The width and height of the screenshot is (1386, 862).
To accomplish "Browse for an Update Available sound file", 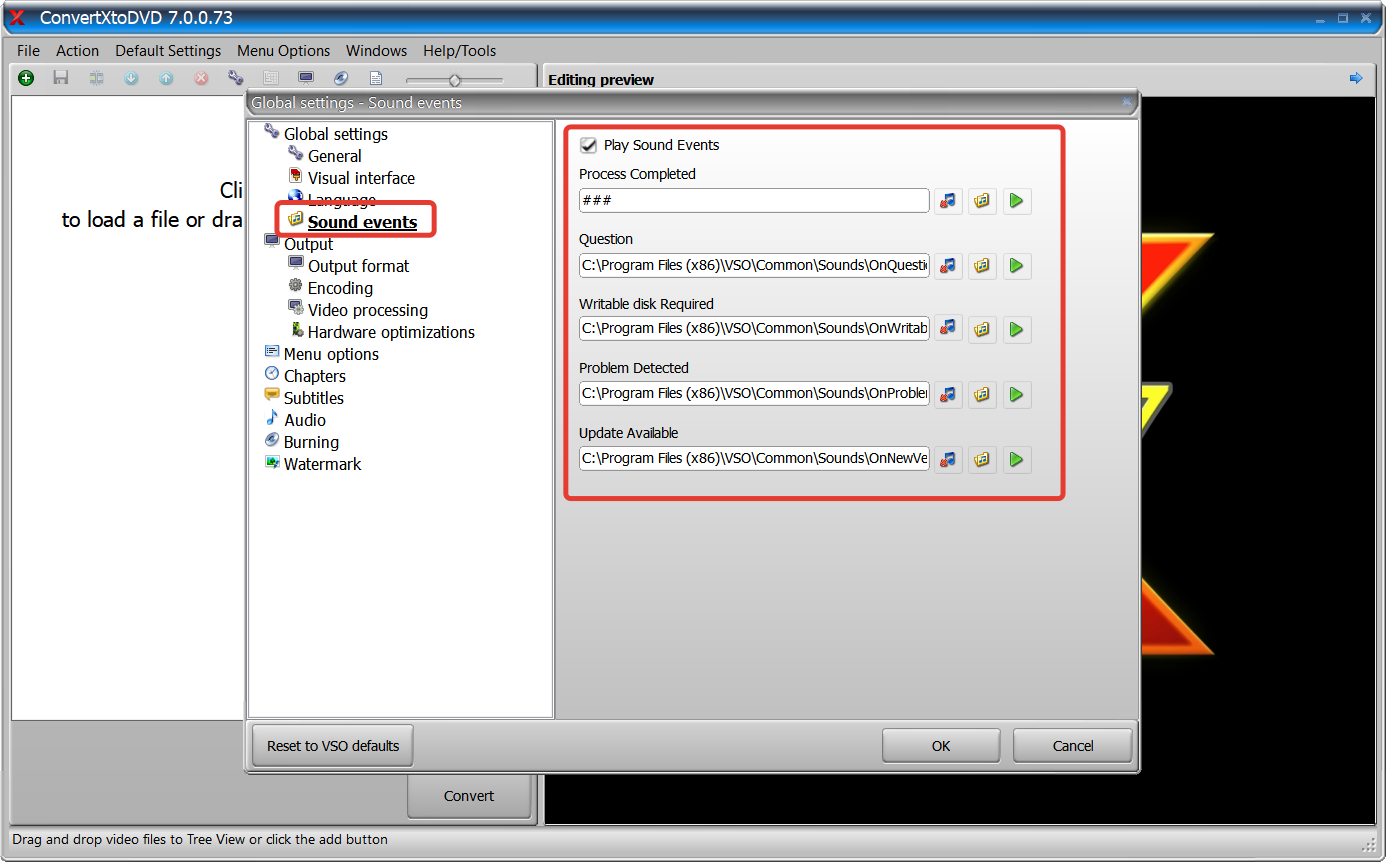I will (982, 459).
